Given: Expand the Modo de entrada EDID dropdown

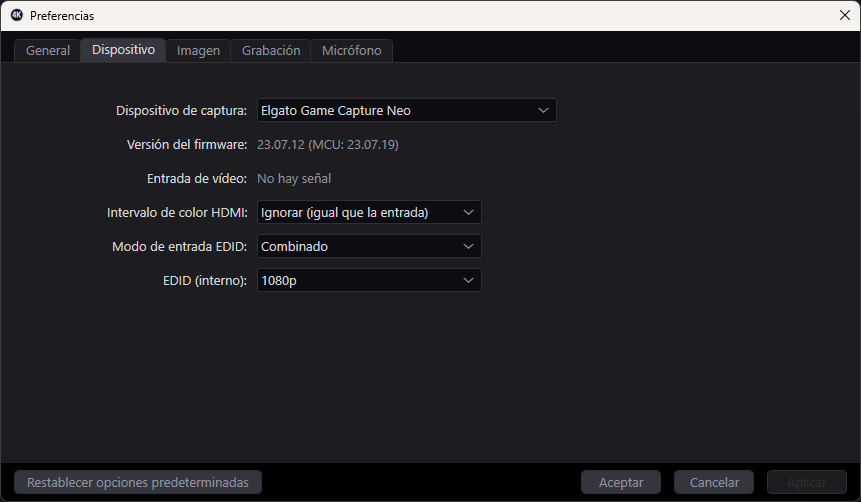Looking at the screenshot, I should 369,246.
